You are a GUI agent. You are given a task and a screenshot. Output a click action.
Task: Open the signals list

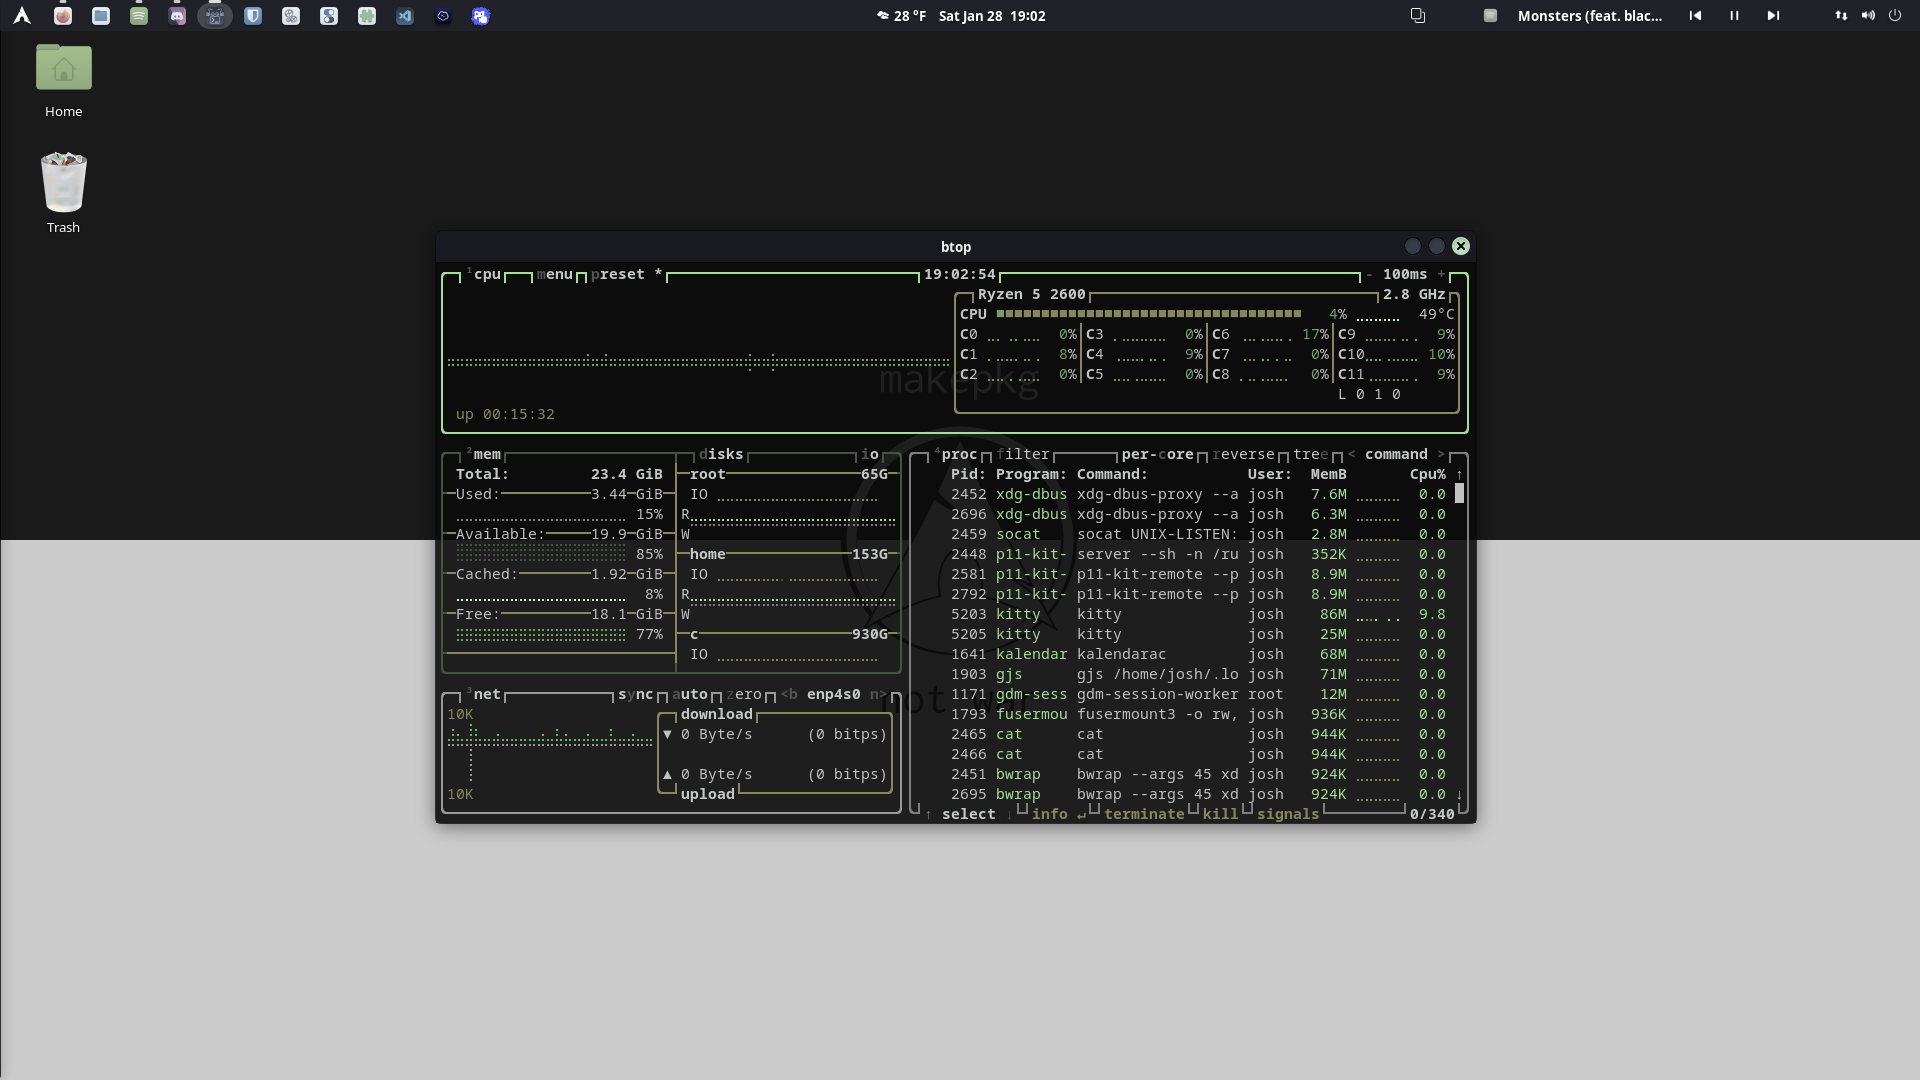point(1288,814)
